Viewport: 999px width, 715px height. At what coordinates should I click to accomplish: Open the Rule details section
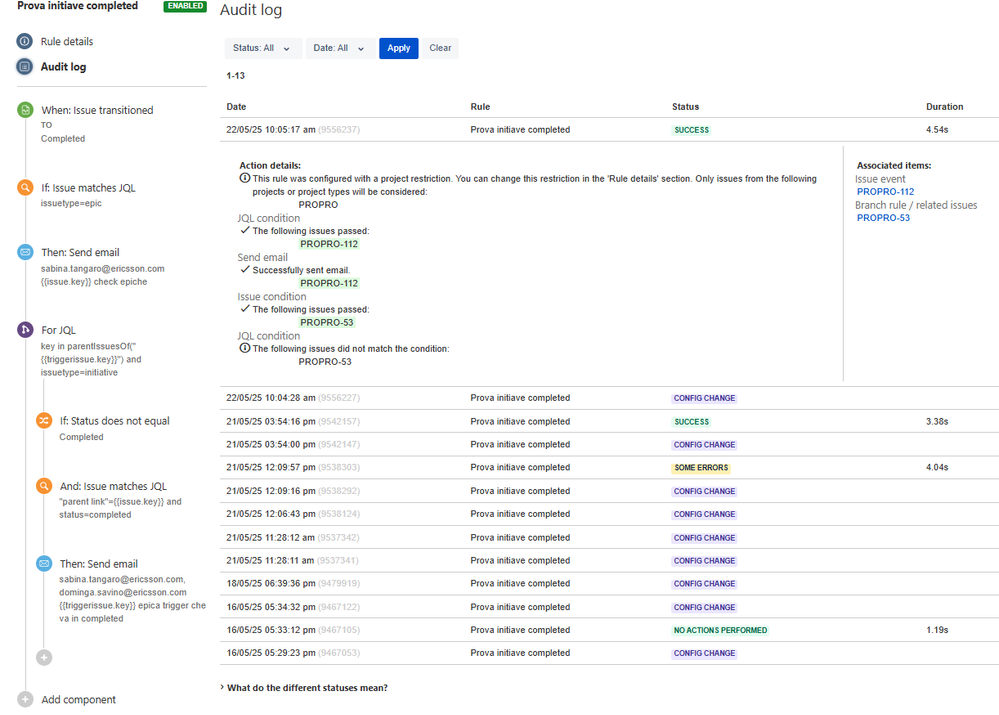[x=67, y=41]
